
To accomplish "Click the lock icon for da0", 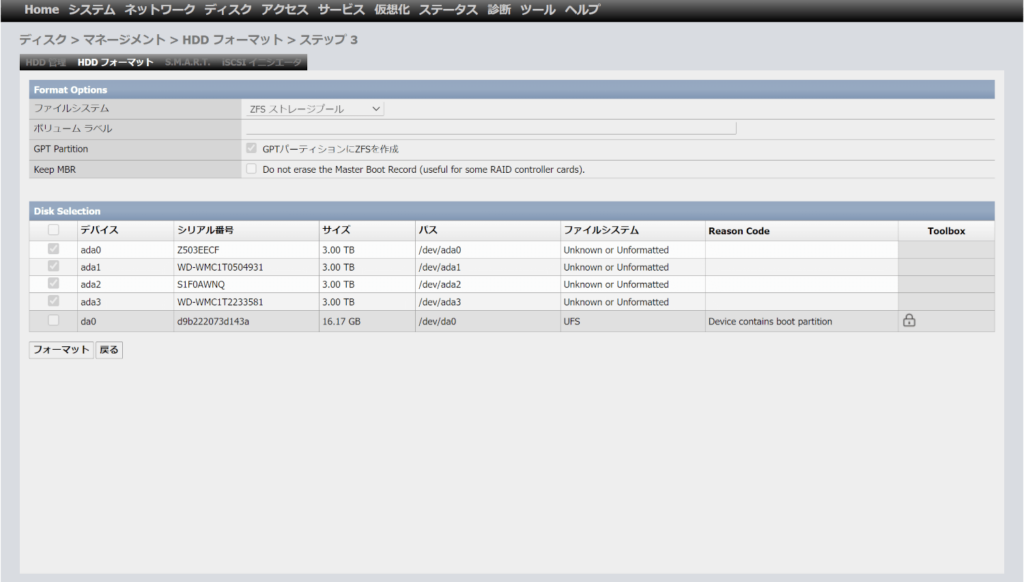I will pyautogui.click(x=909, y=321).
